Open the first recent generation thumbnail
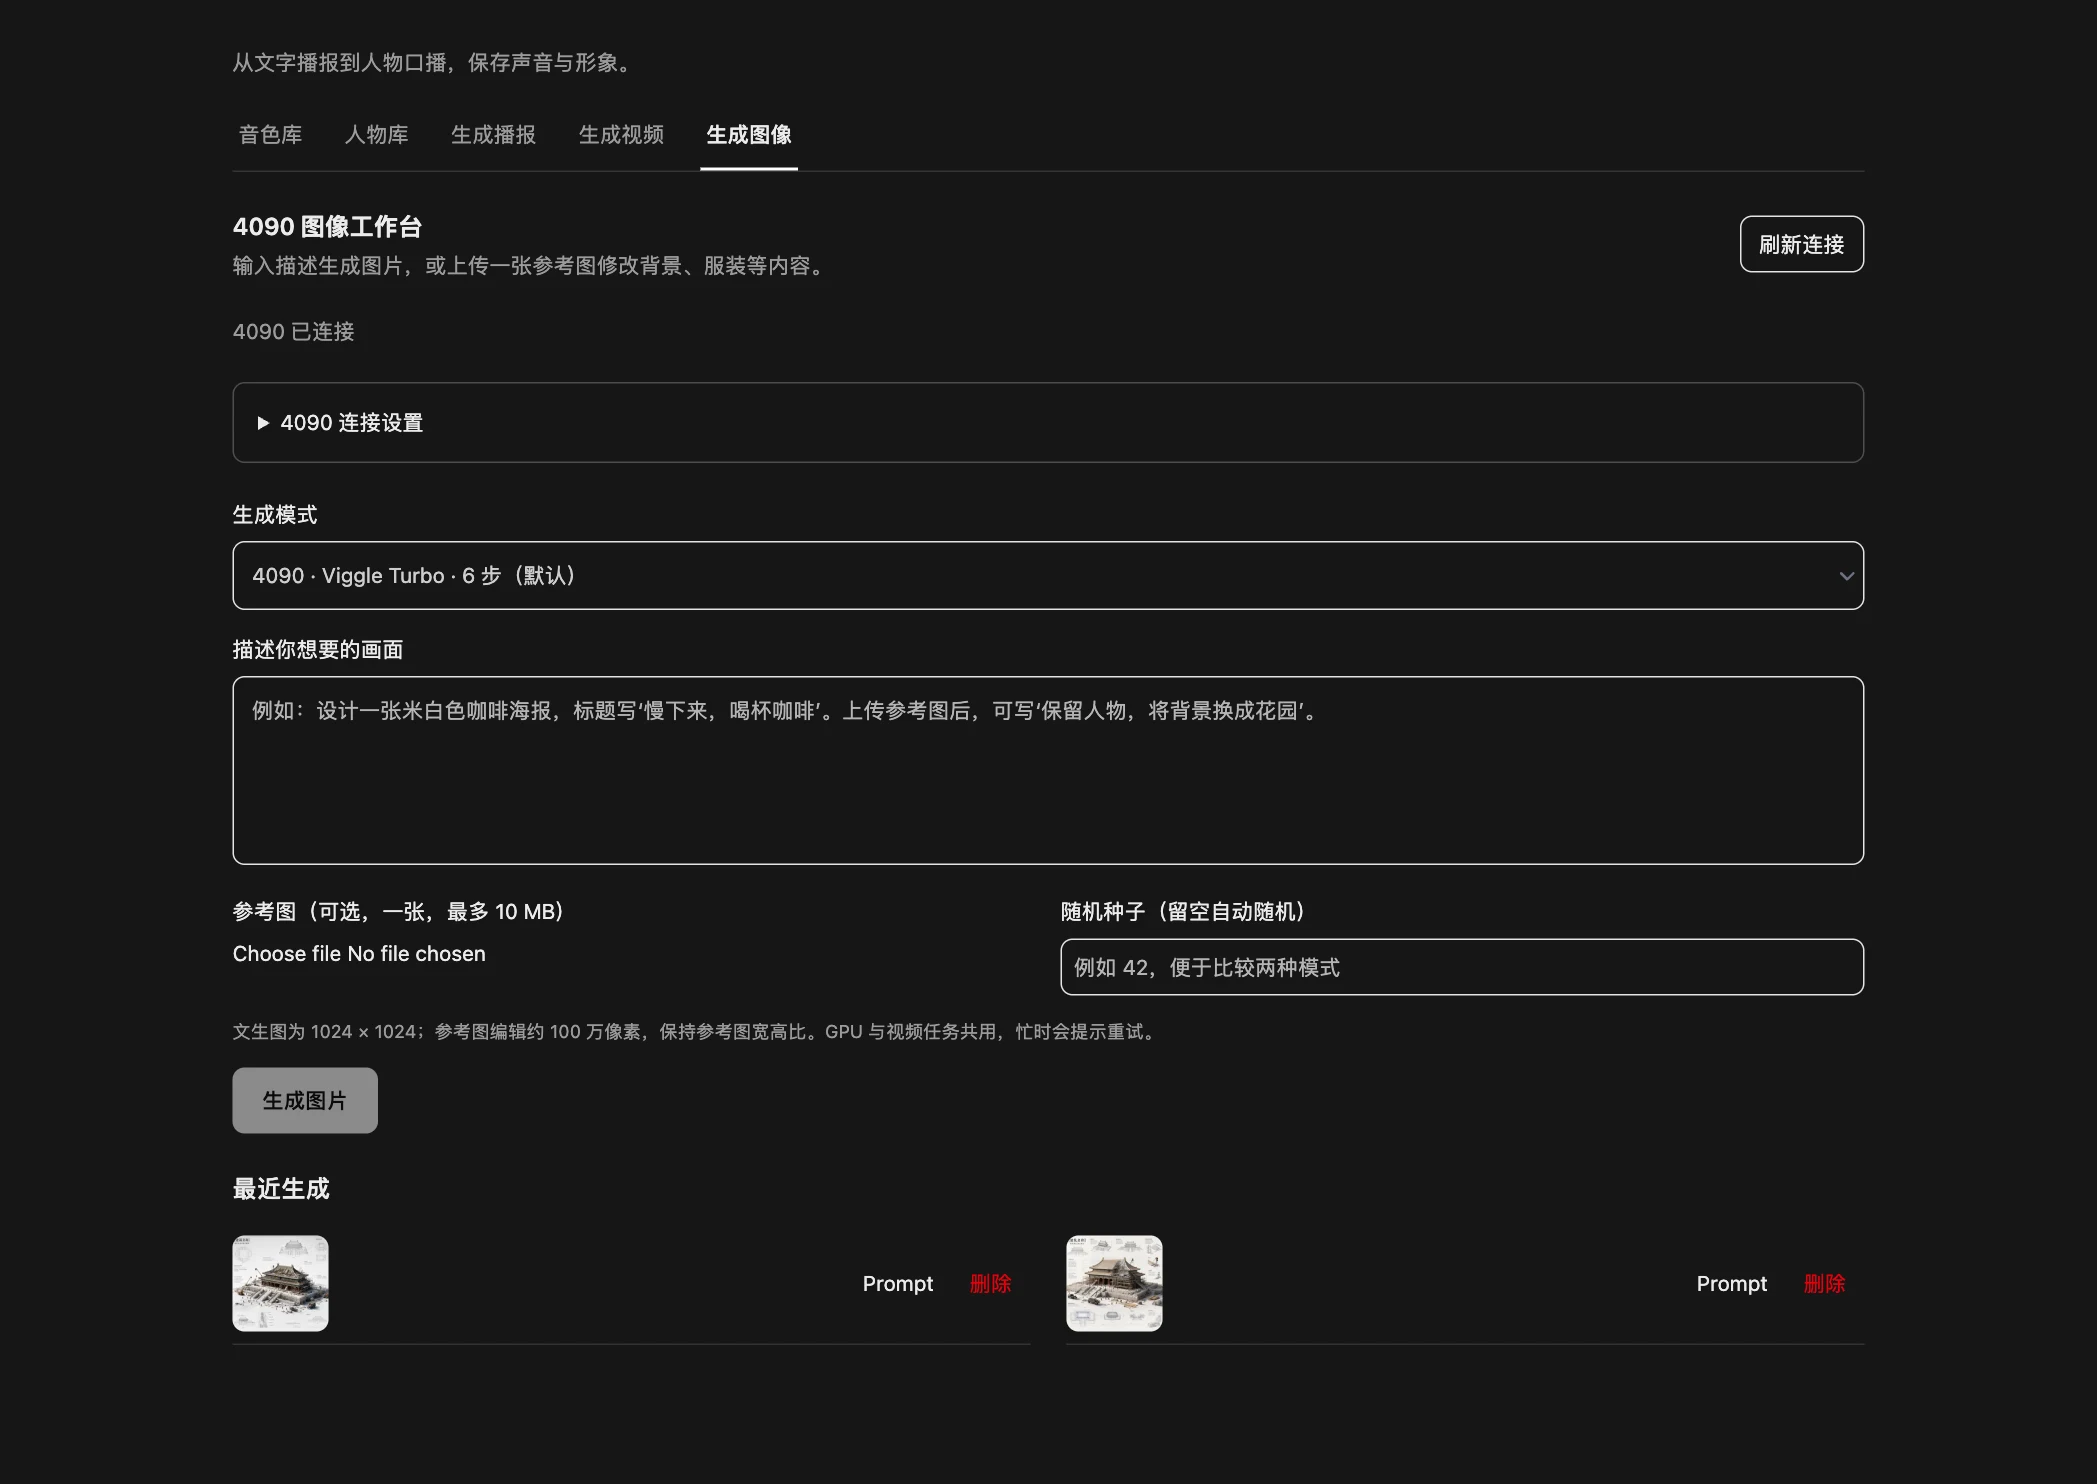The width and height of the screenshot is (2097, 1484). tap(280, 1283)
